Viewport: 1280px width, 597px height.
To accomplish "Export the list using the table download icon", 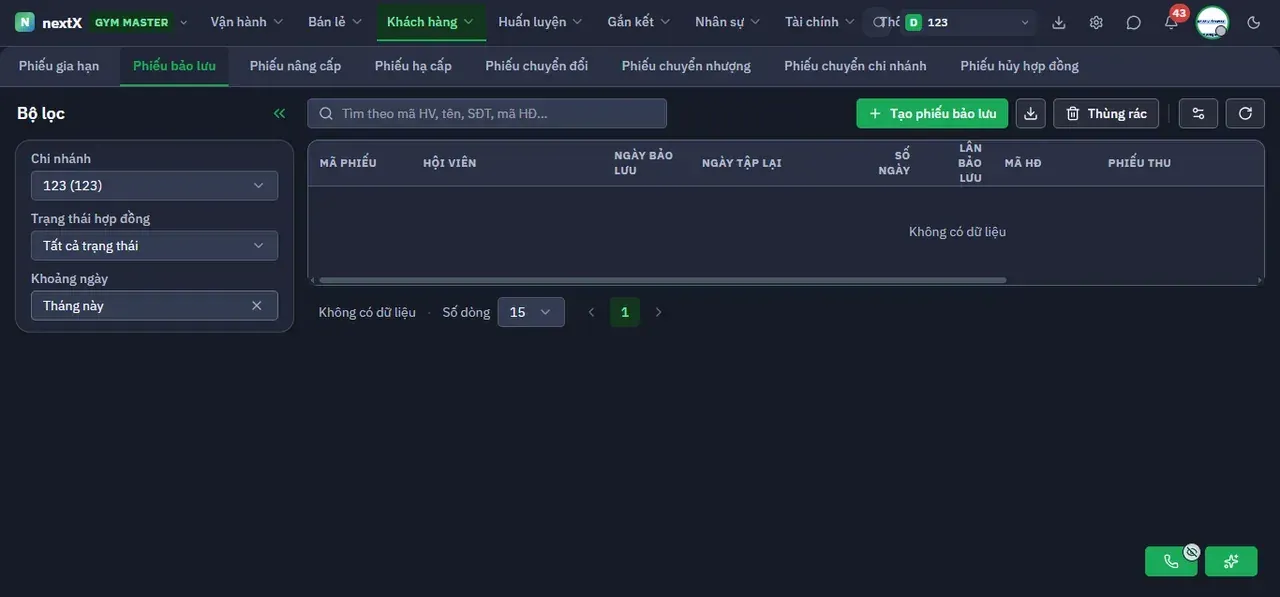I will [x=1031, y=113].
